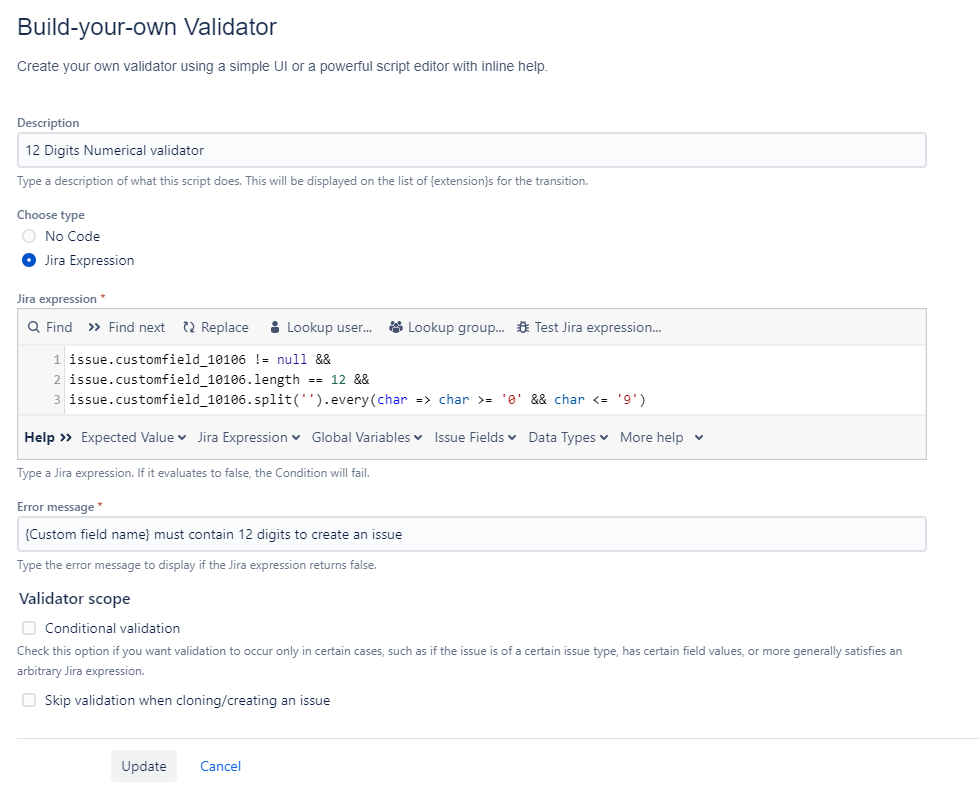Click the Find next double-arrow icon
This screenshot has height=792, width=979.
(94, 327)
